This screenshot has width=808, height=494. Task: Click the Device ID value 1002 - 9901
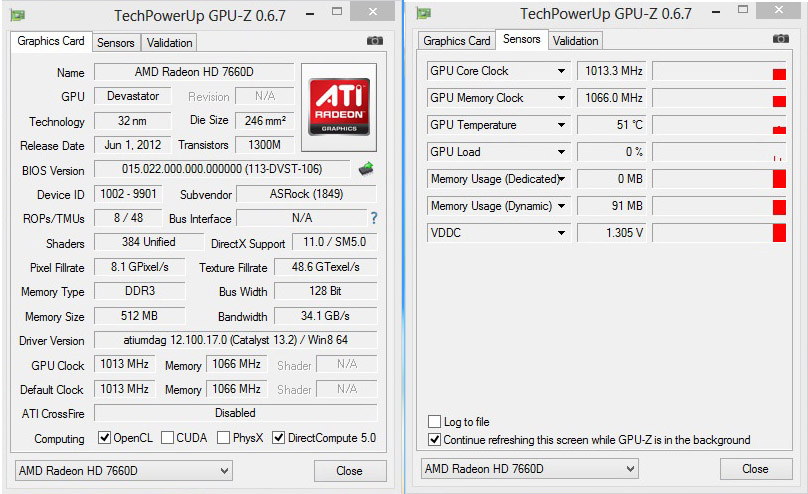point(128,194)
